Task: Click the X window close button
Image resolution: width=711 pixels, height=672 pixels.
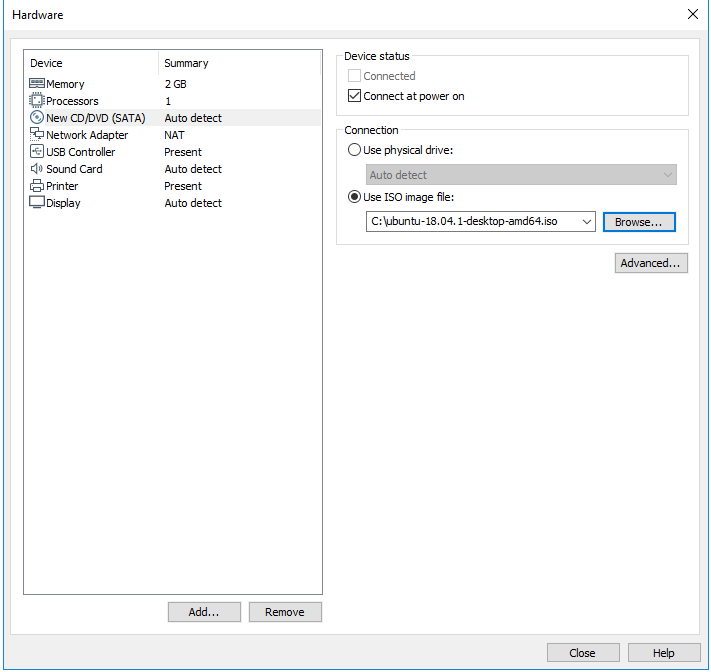Action: (693, 14)
